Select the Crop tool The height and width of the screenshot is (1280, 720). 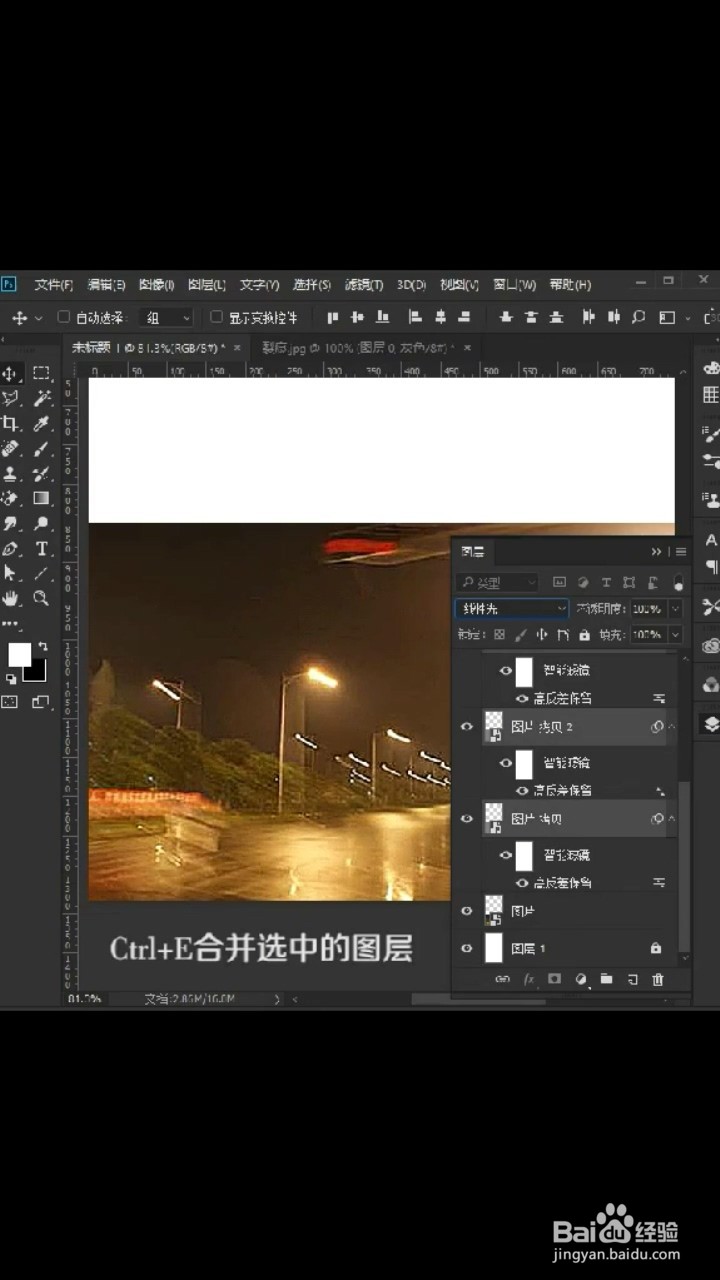click(x=11, y=423)
